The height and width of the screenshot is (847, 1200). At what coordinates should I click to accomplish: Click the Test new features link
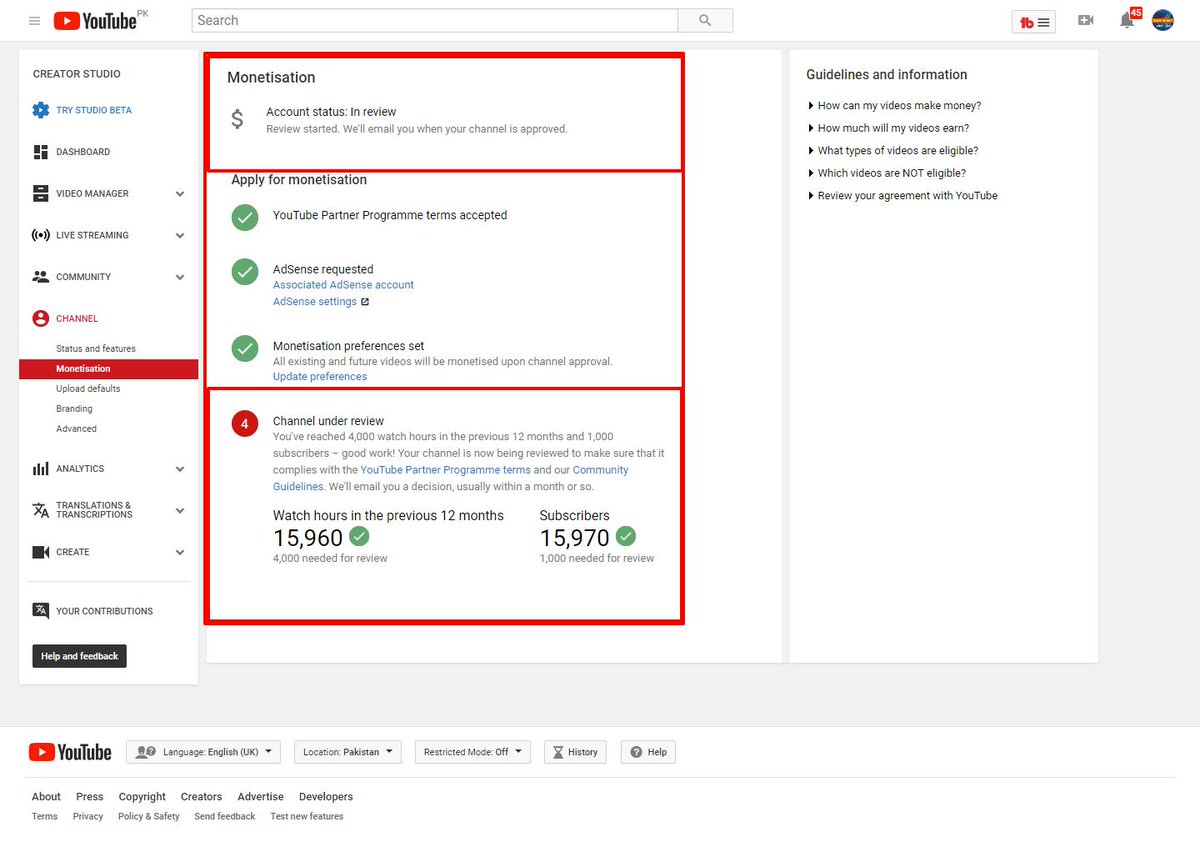[x=307, y=817]
